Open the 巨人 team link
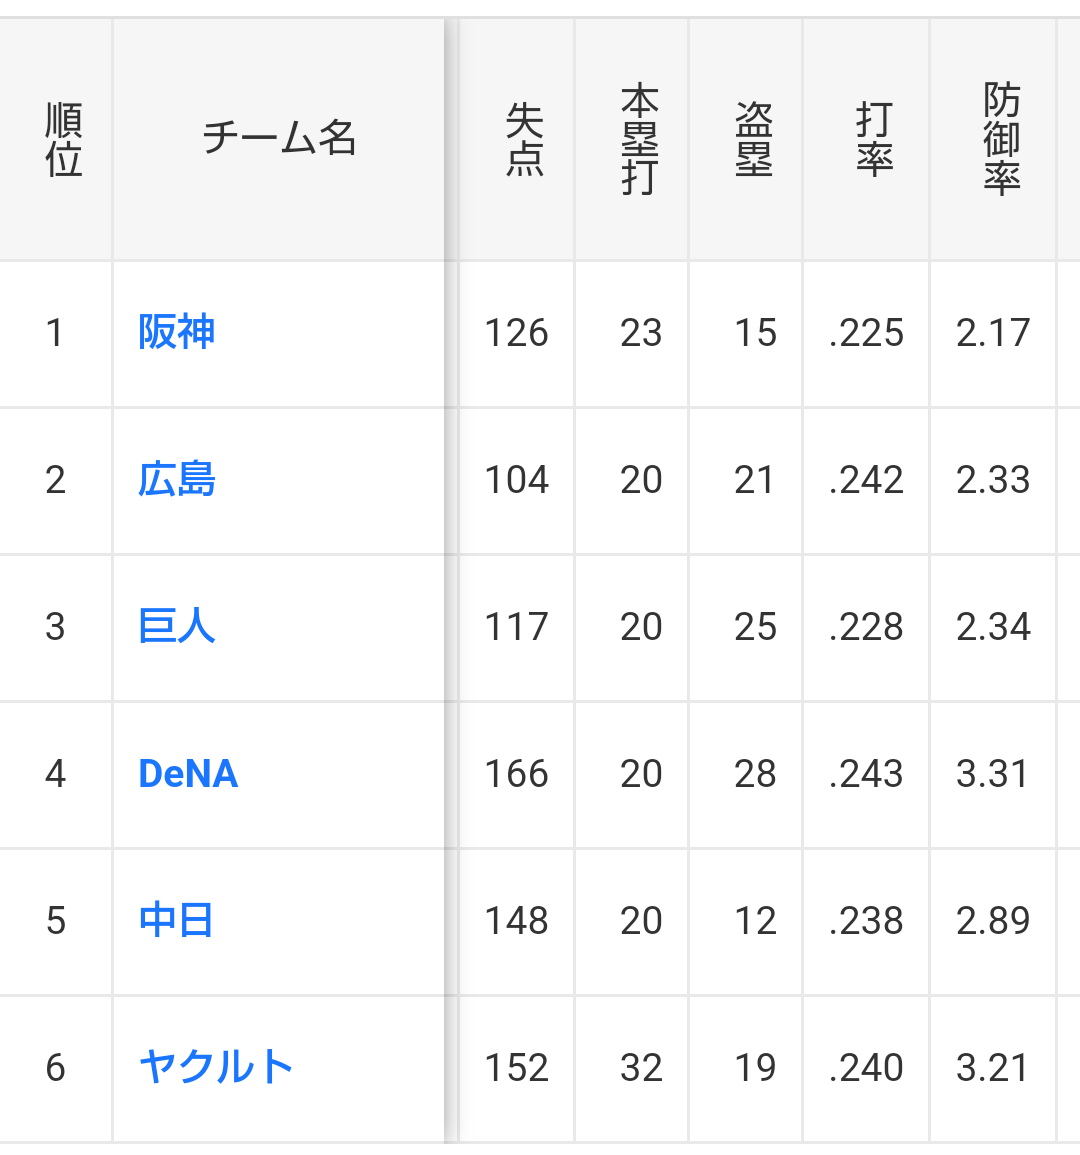The width and height of the screenshot is (1080, 1155). [x=177, y=627]
